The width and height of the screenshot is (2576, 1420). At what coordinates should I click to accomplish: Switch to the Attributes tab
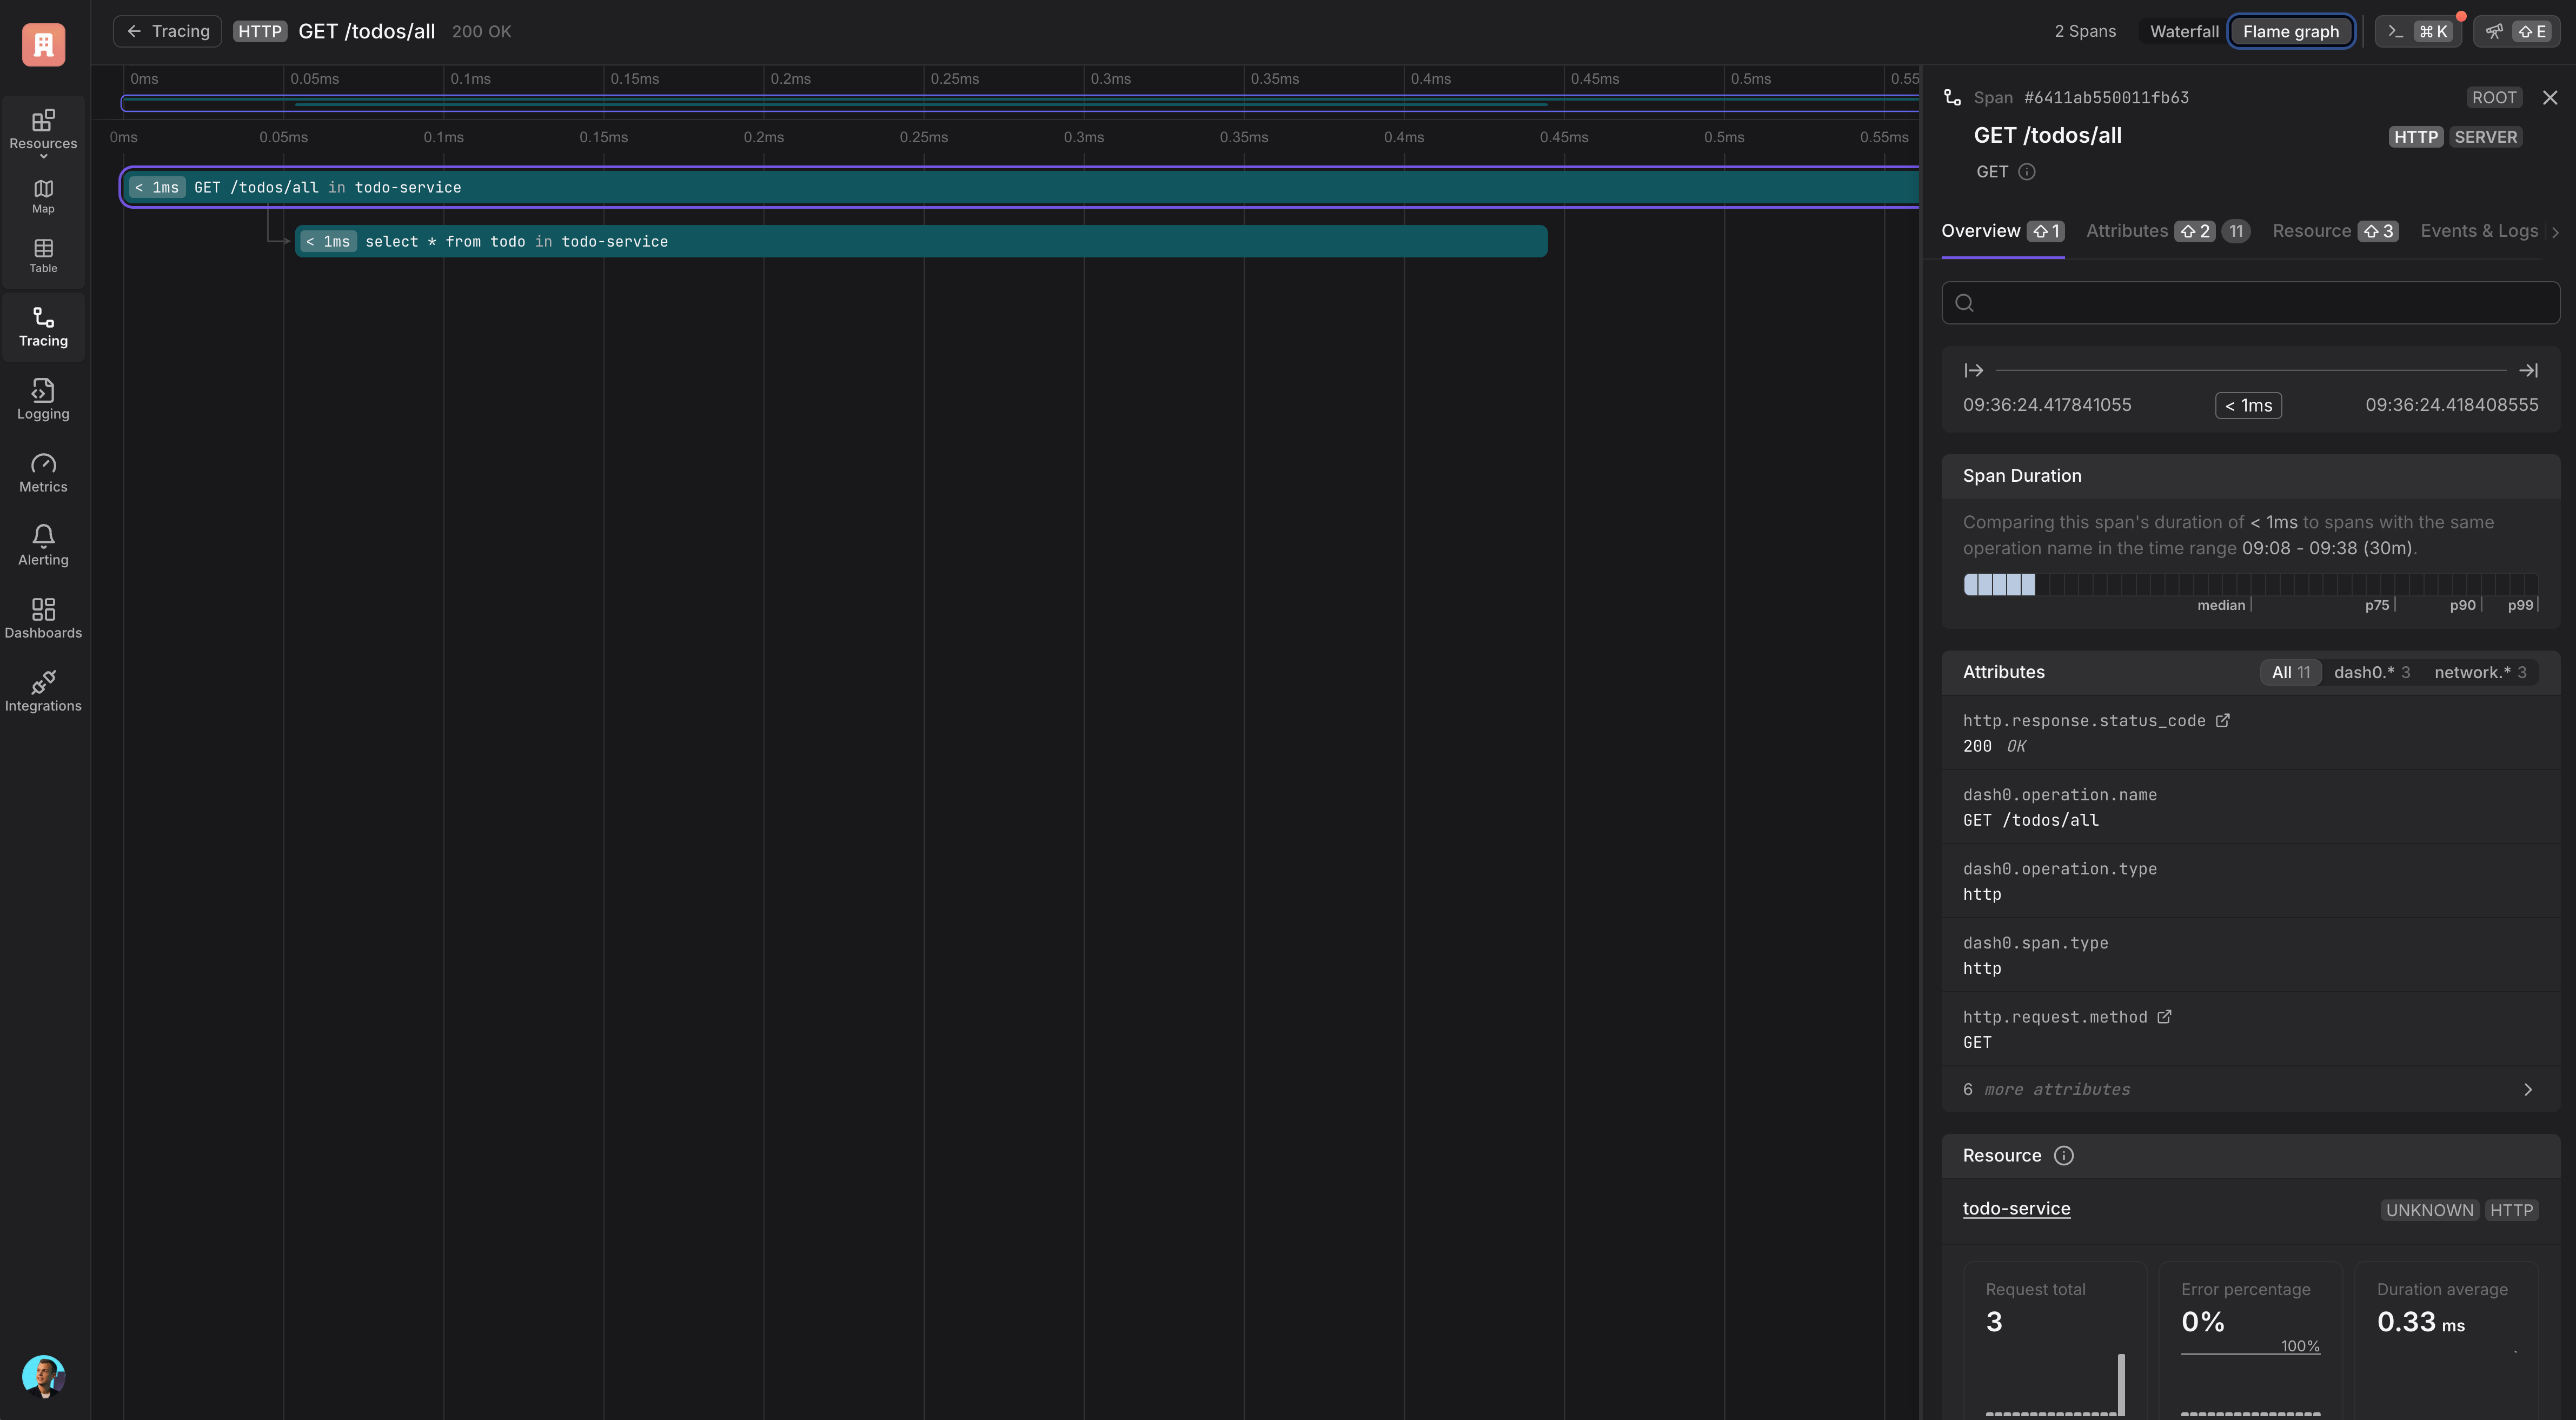pyautogui.click(x=2126, y=231)
